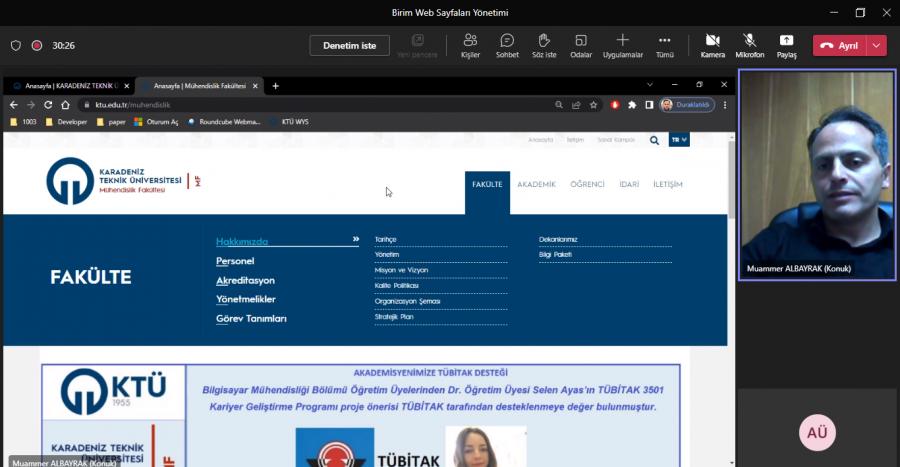Click the Denetim iste button
This screenshot has width=900, height=467.
[349, 45]
